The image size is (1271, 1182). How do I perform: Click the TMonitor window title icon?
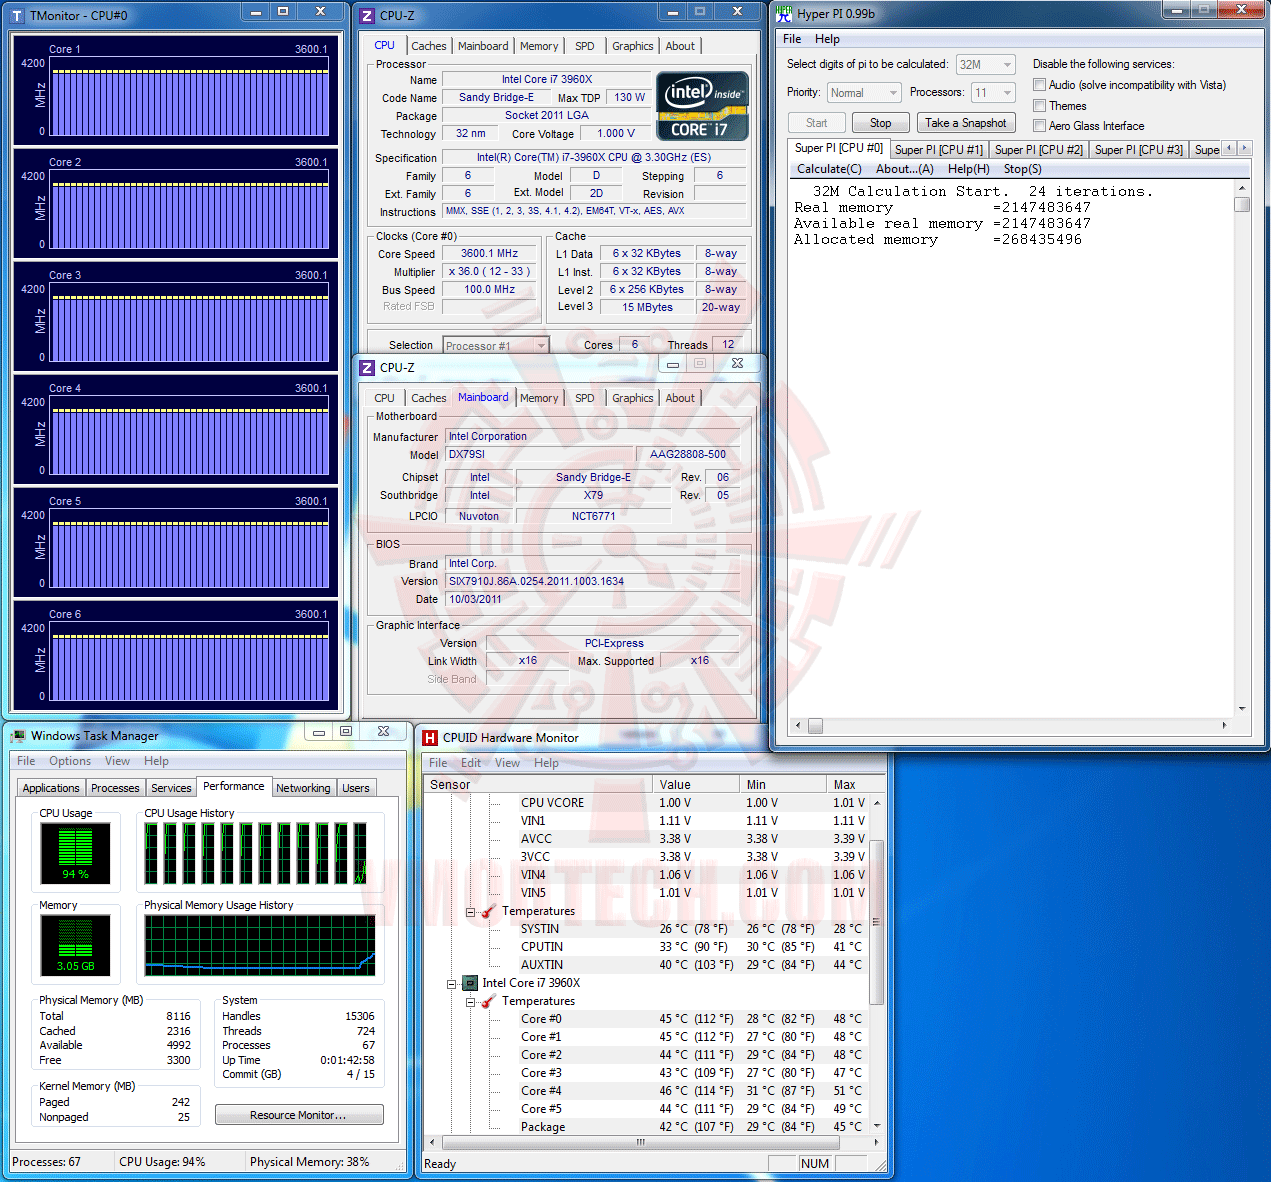tap(17, 16)
